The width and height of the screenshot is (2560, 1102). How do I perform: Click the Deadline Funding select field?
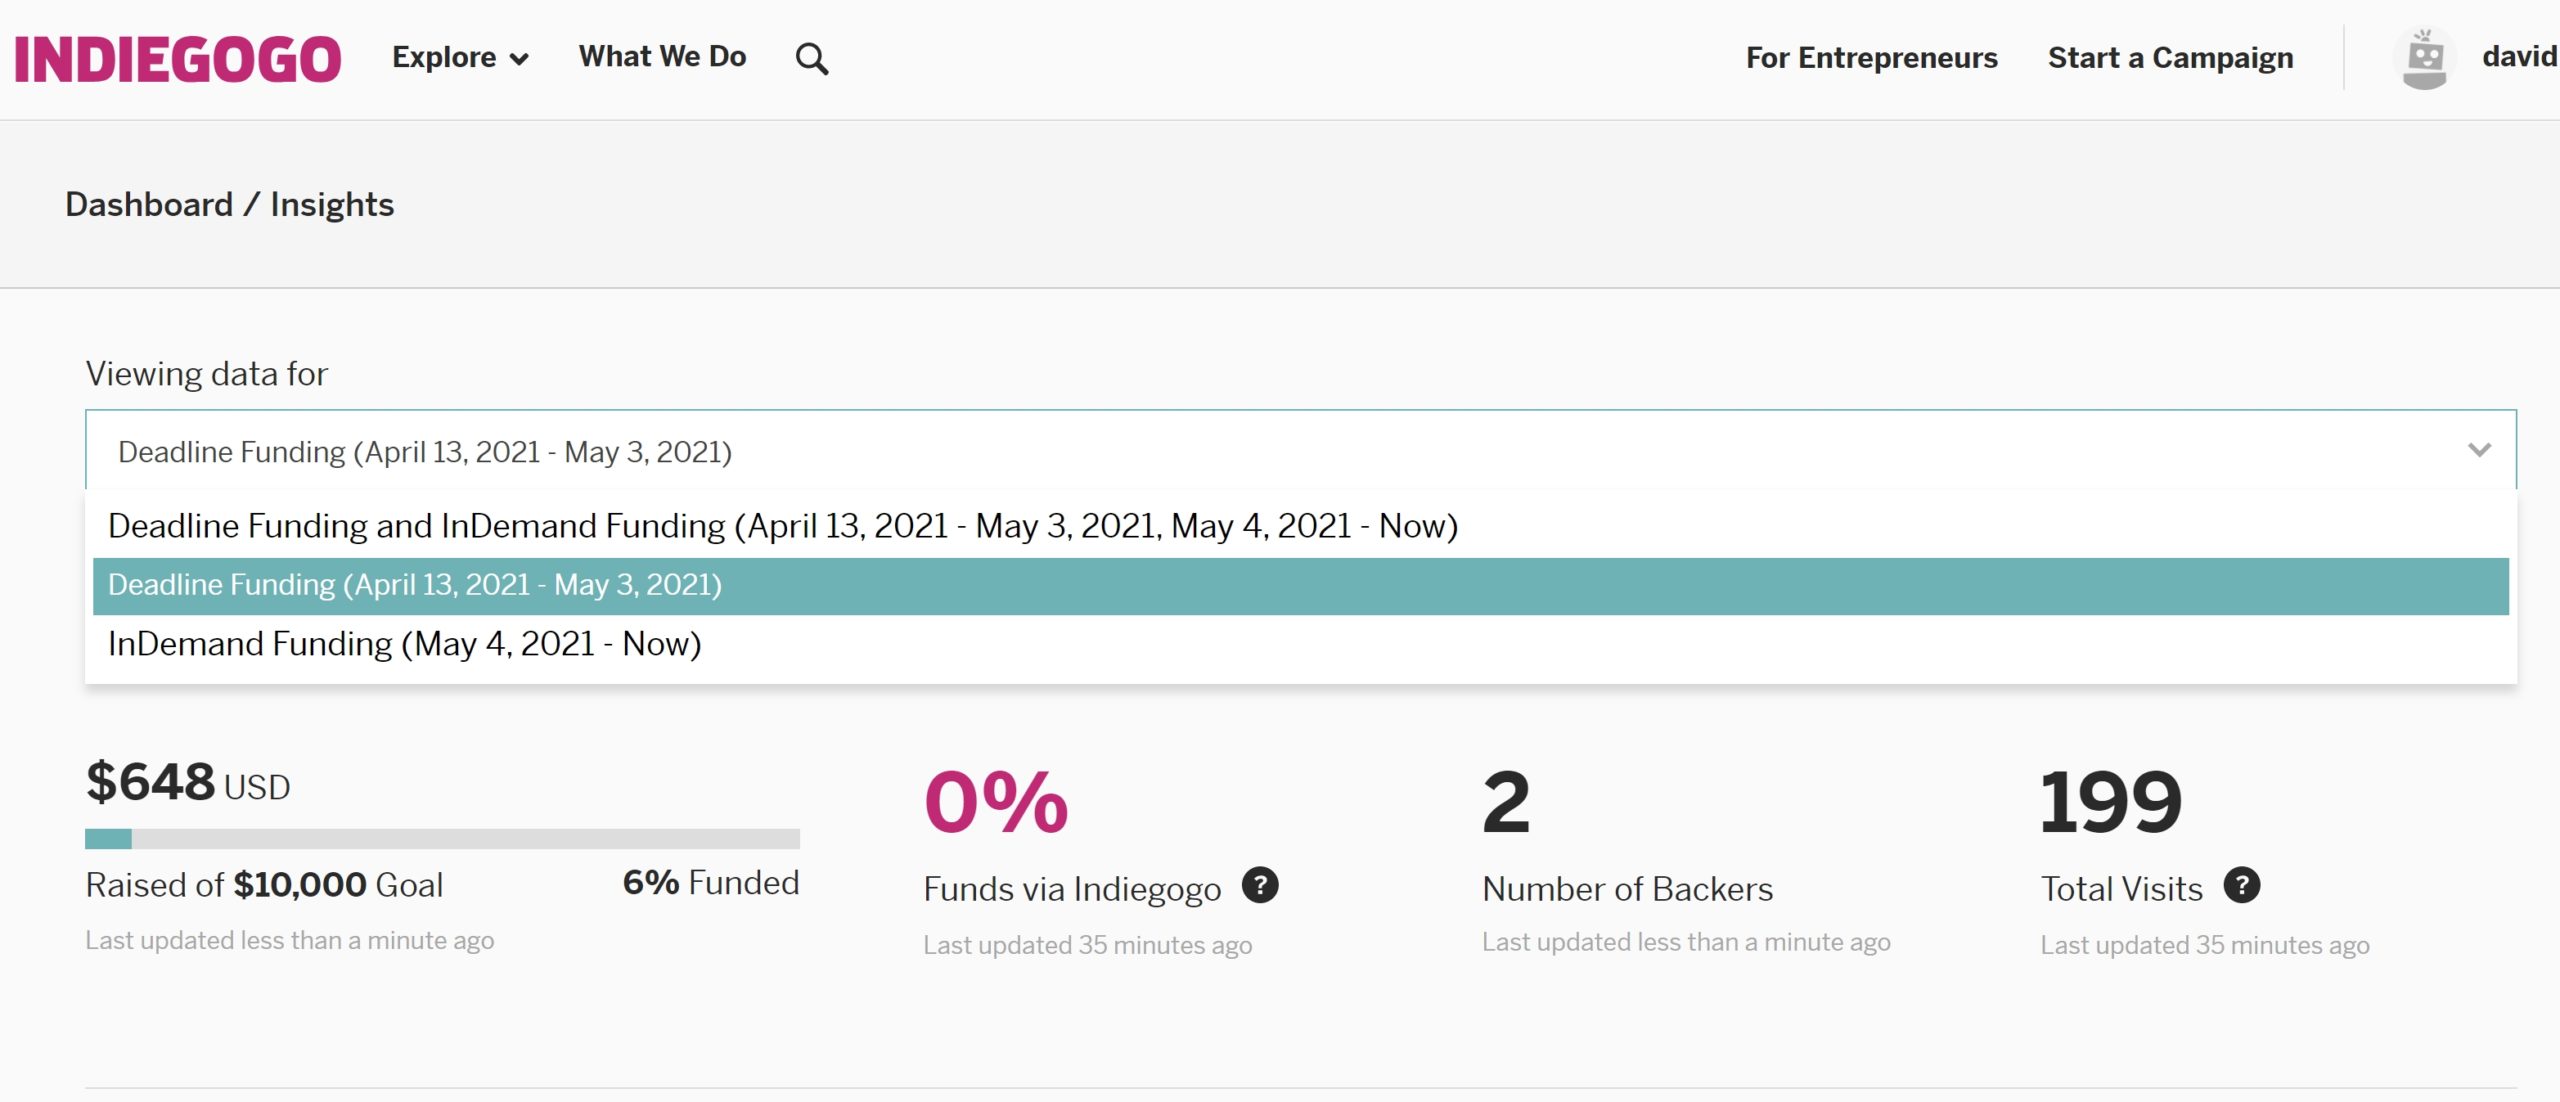[x=1301, y=450]
